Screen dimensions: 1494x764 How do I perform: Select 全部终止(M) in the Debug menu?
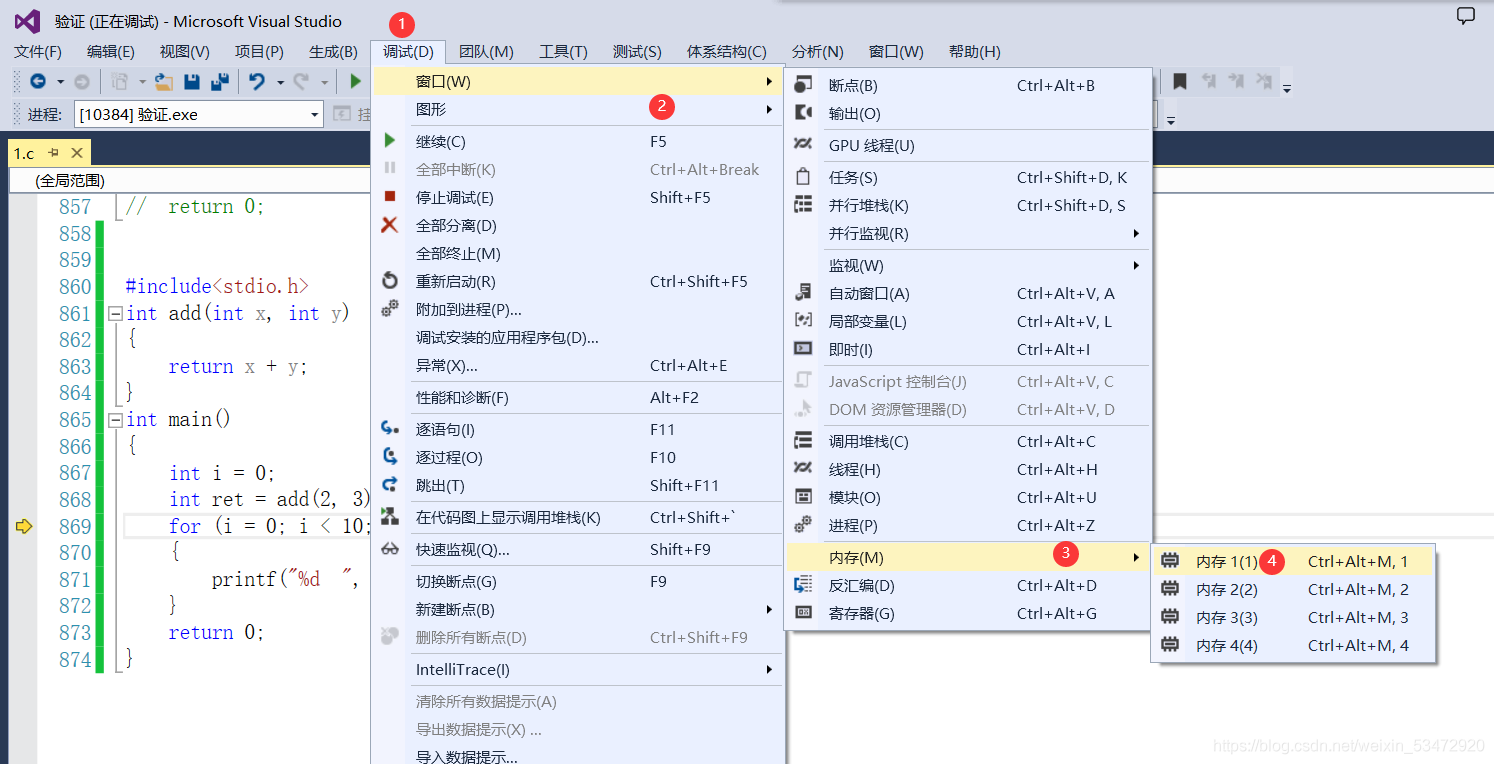point(577,253)
